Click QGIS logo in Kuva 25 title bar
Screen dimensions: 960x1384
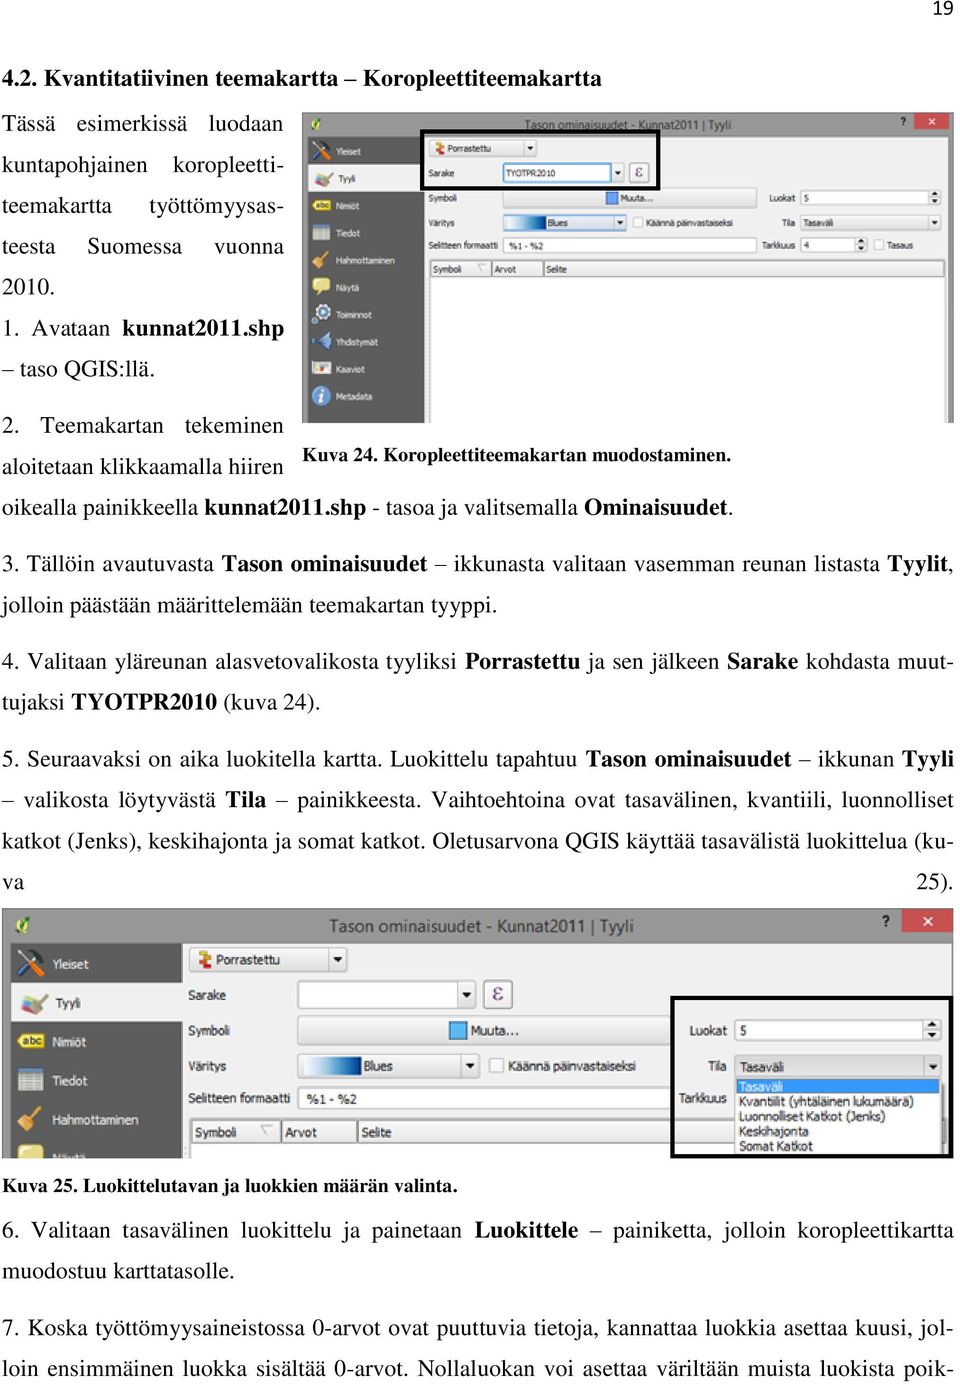(23, 925)
